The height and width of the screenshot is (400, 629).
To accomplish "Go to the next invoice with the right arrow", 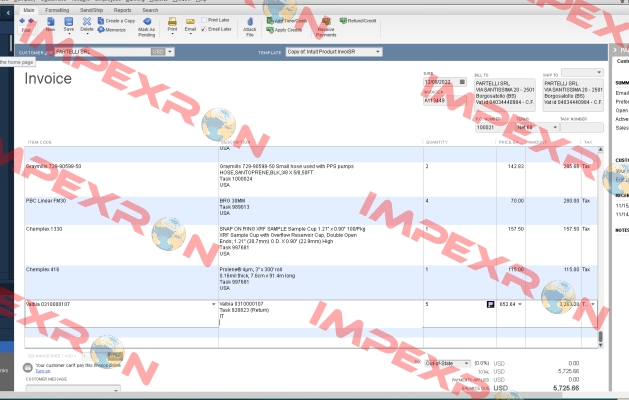I will [31, 20].
